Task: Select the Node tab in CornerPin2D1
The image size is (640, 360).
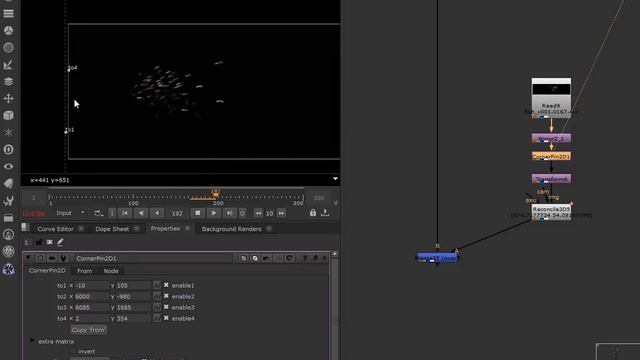Action: click(111, 271)
